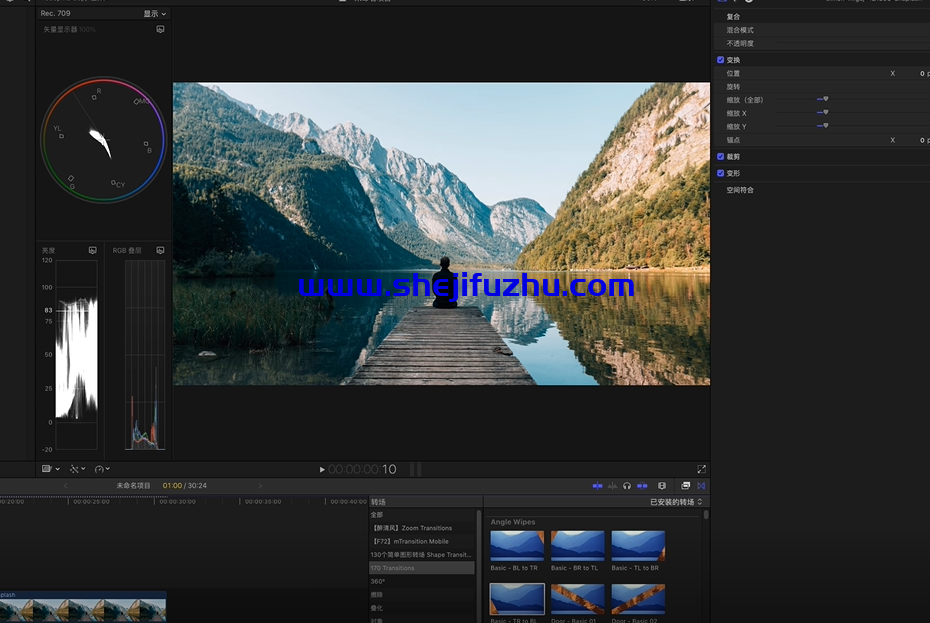Select 全部 in the transitions category list
The image size is (930, 623).
422,515
